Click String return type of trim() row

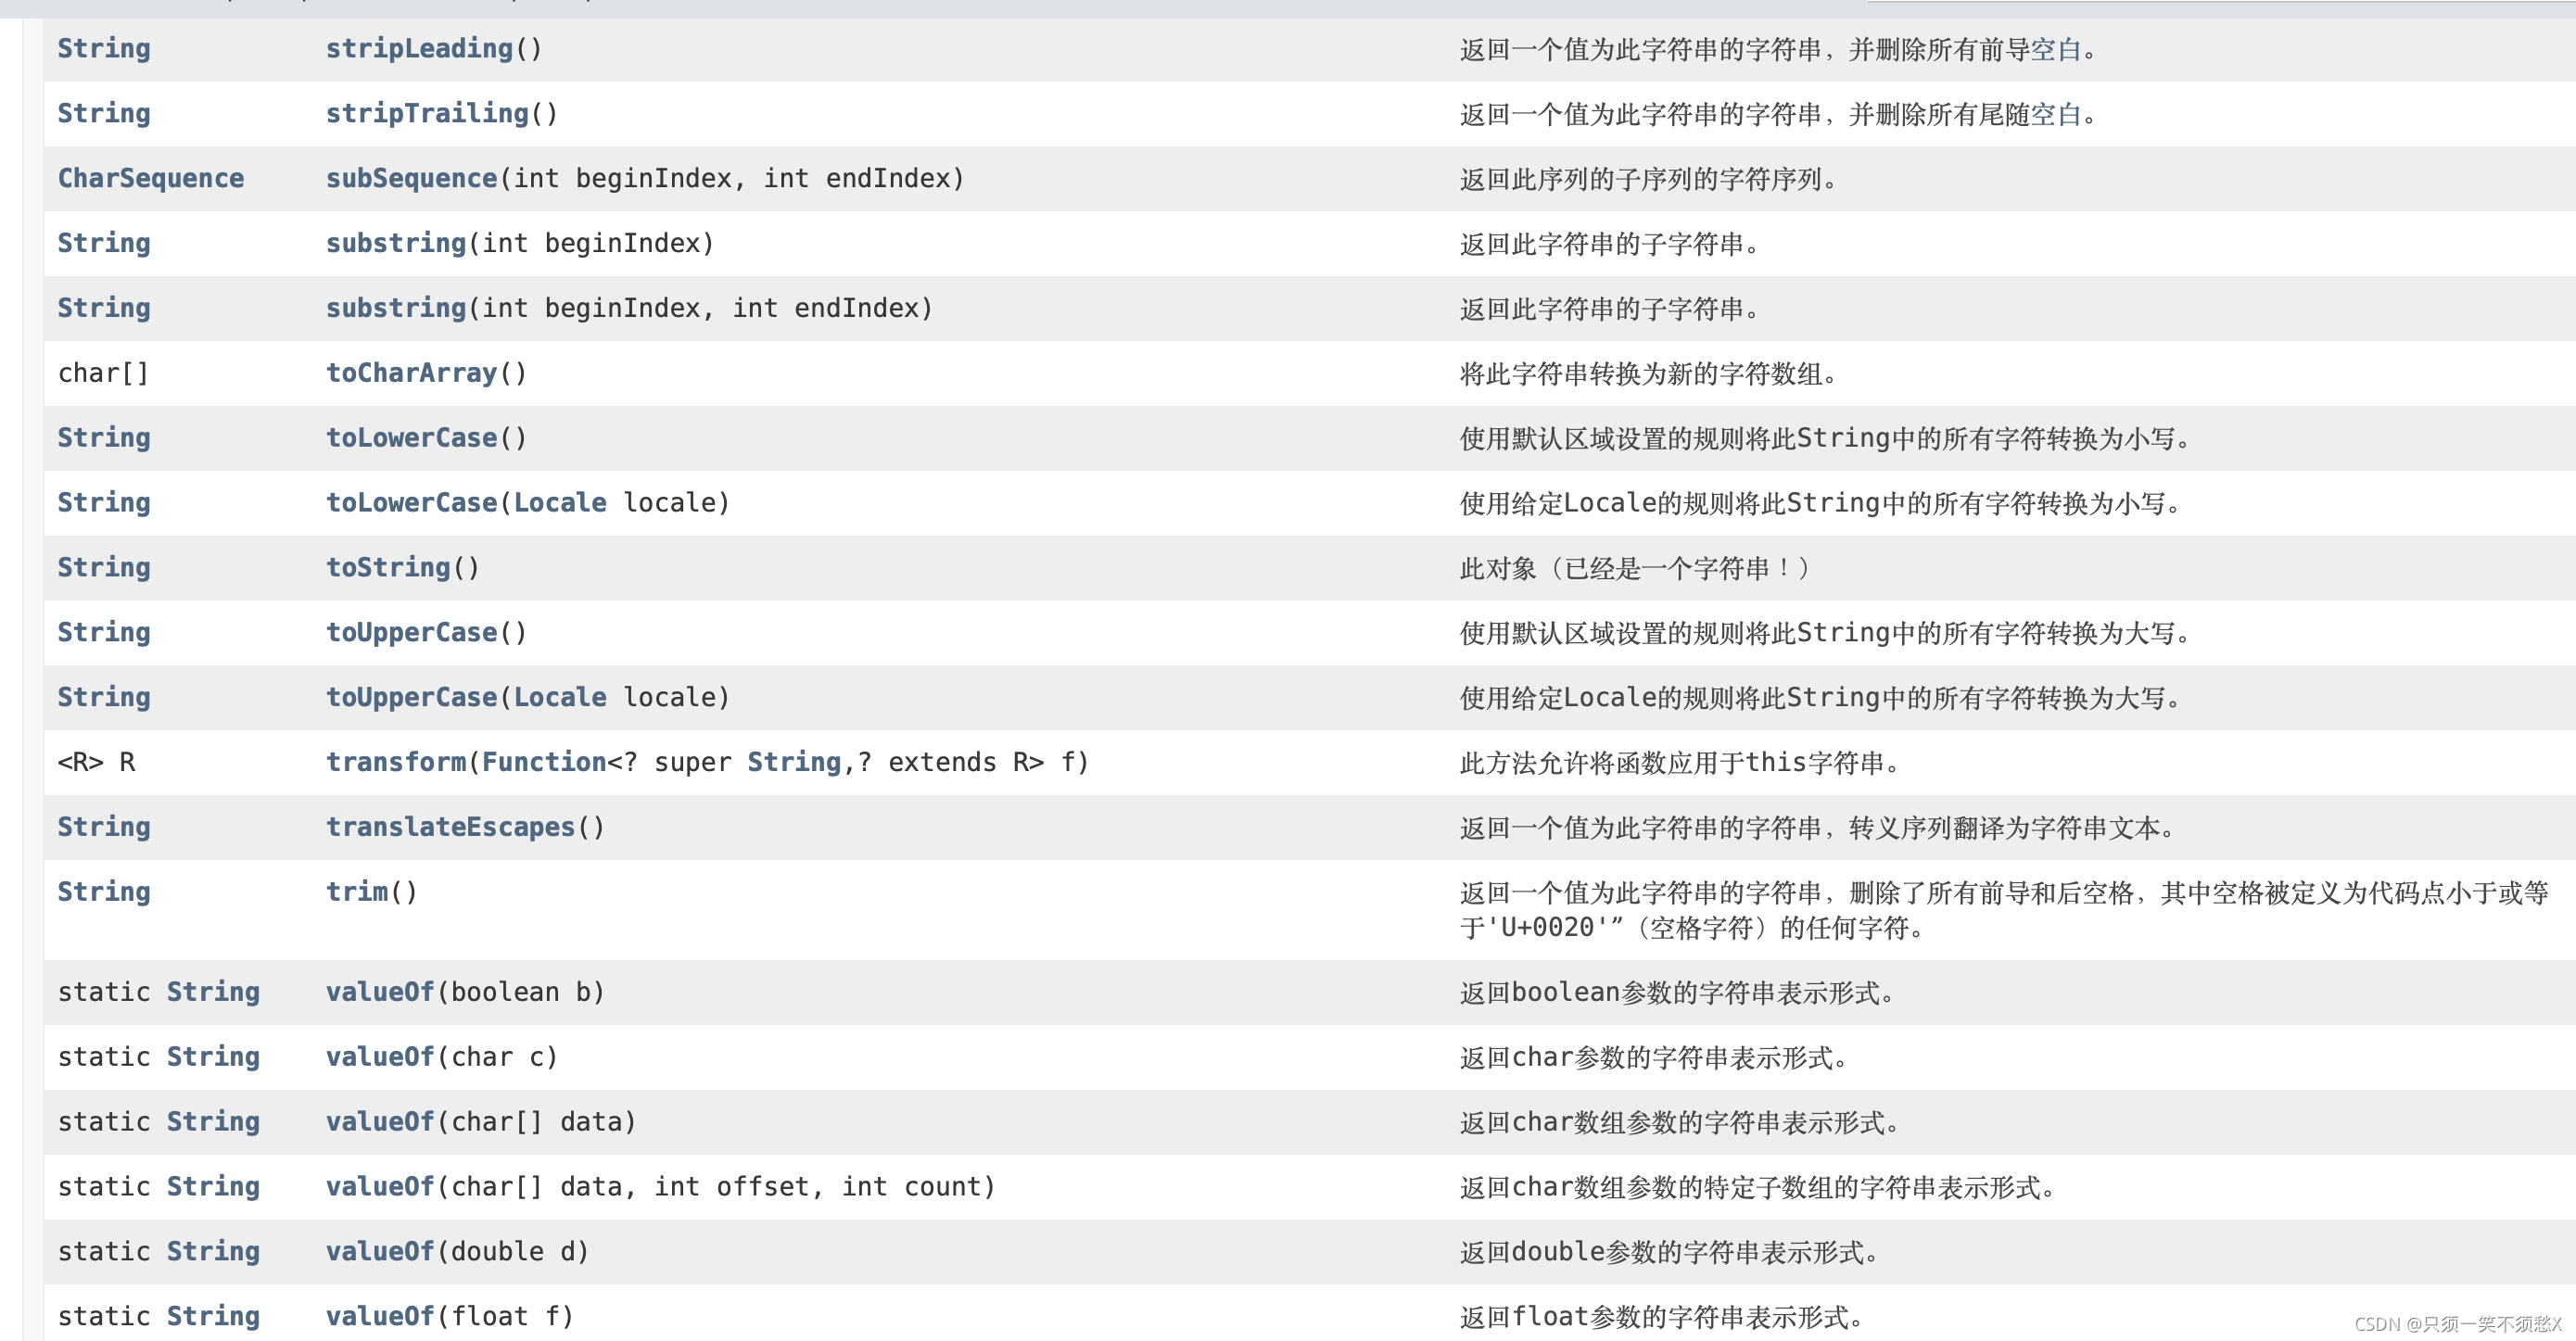click(x=103, y=892)
